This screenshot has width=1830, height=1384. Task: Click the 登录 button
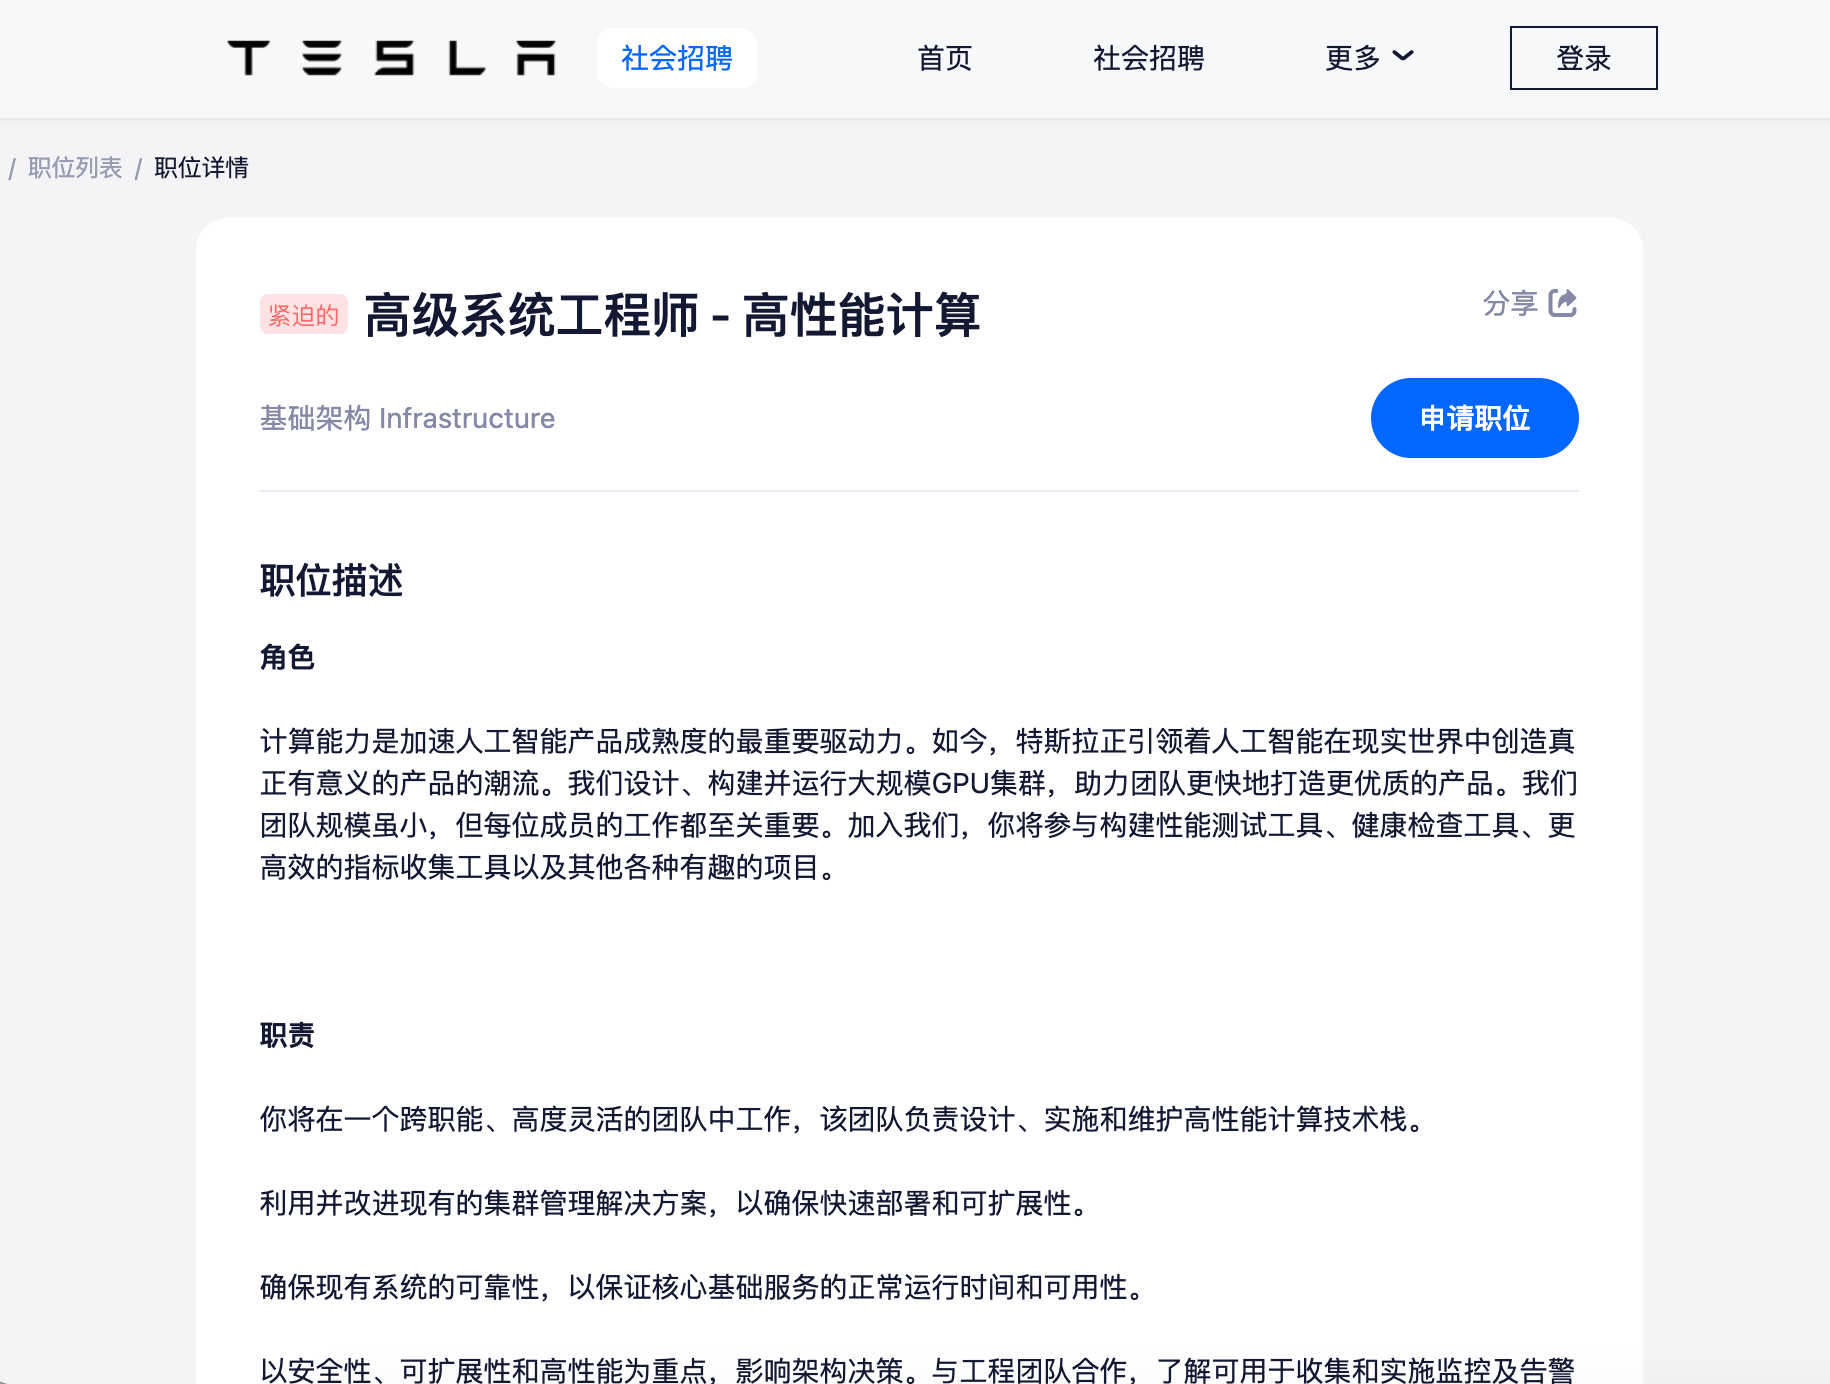(x=1583, y=58)
